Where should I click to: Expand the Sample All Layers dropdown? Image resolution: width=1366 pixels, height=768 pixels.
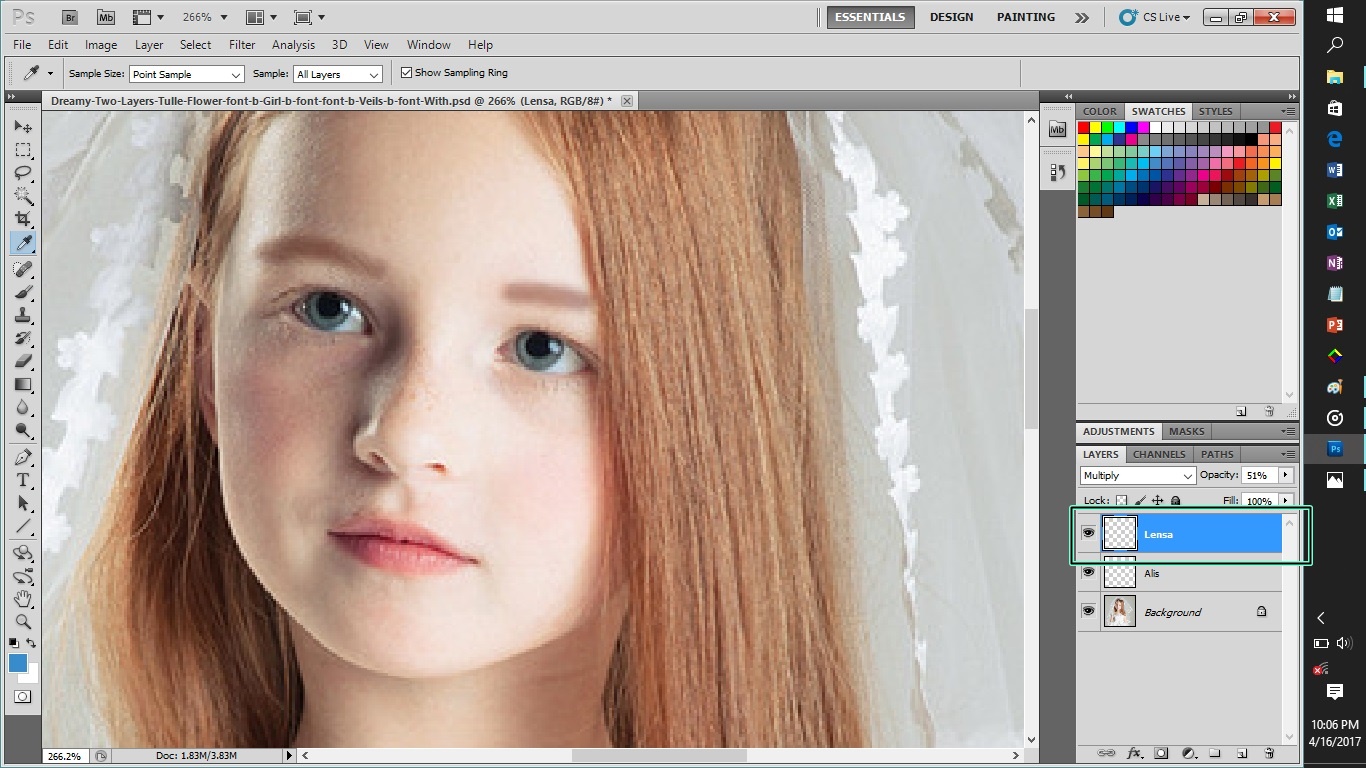338,75
